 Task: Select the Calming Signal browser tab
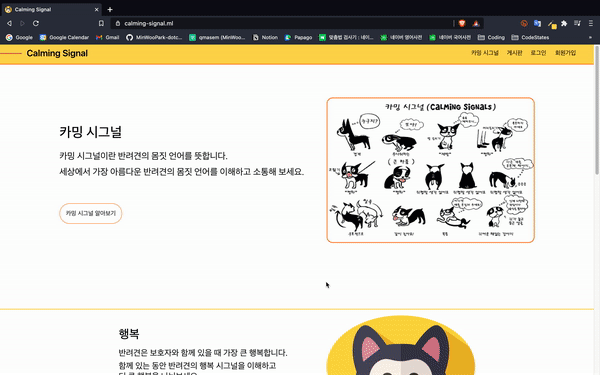51,10
